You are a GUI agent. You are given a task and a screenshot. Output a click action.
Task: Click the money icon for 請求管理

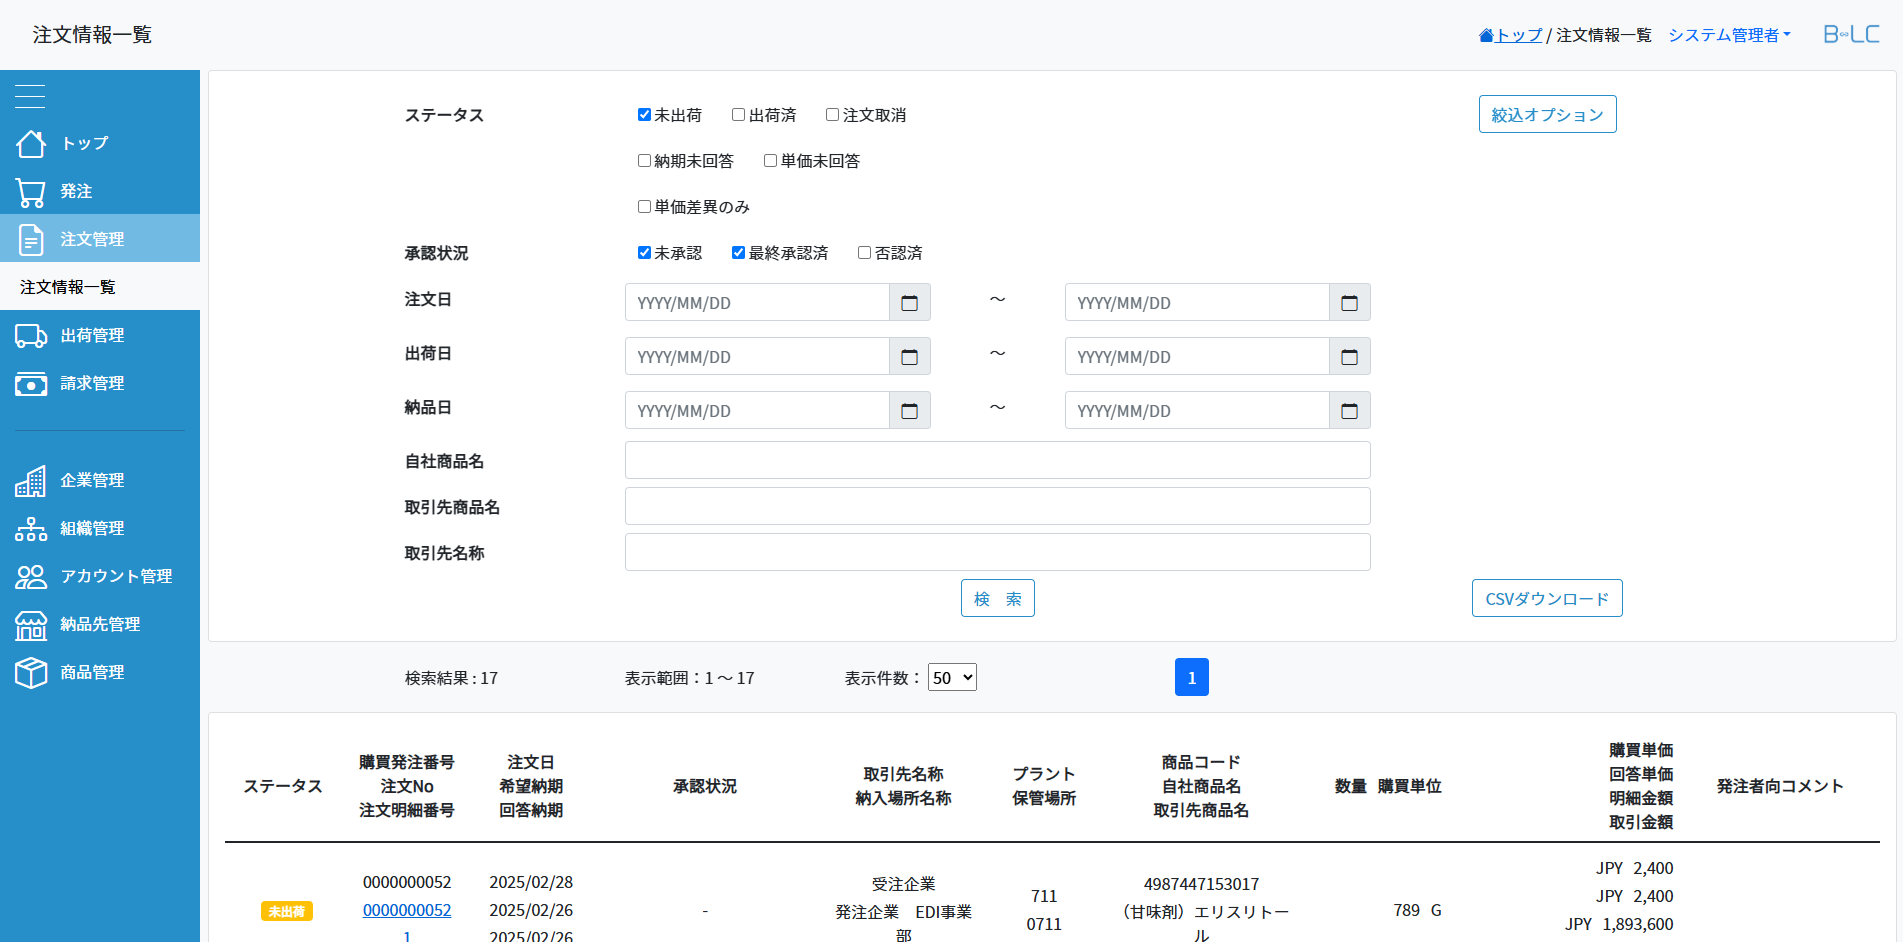(31, 384)
